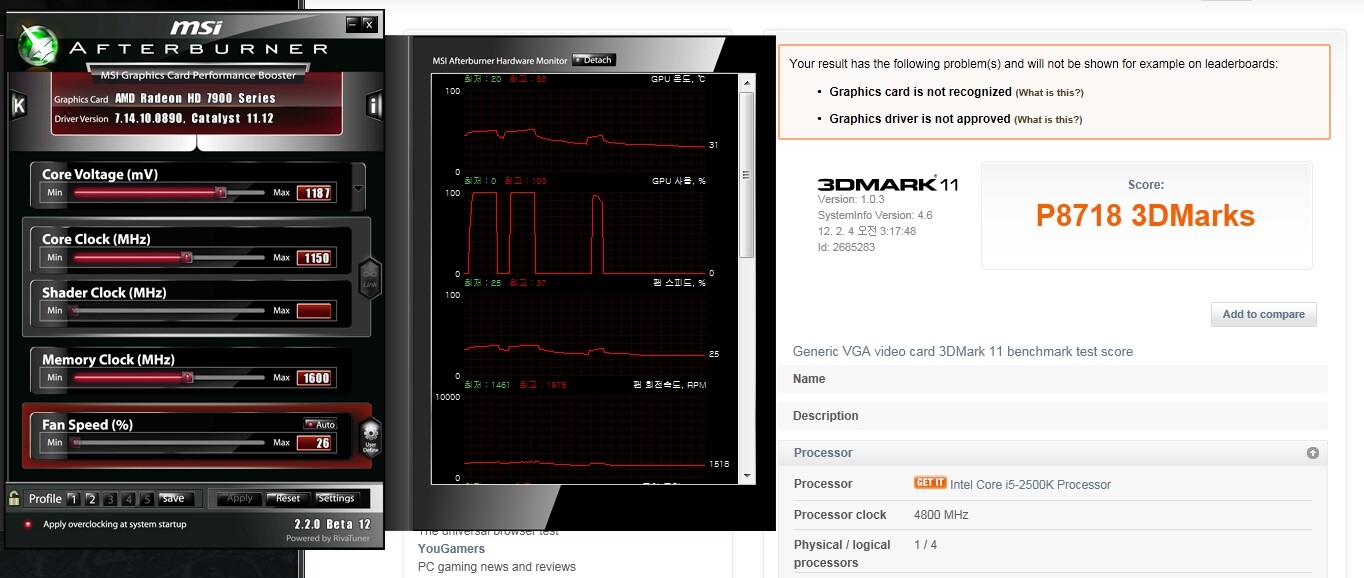Click the hardware monitor scrollbar thumb
The image size is (1364, 578).
pos(745,175)
